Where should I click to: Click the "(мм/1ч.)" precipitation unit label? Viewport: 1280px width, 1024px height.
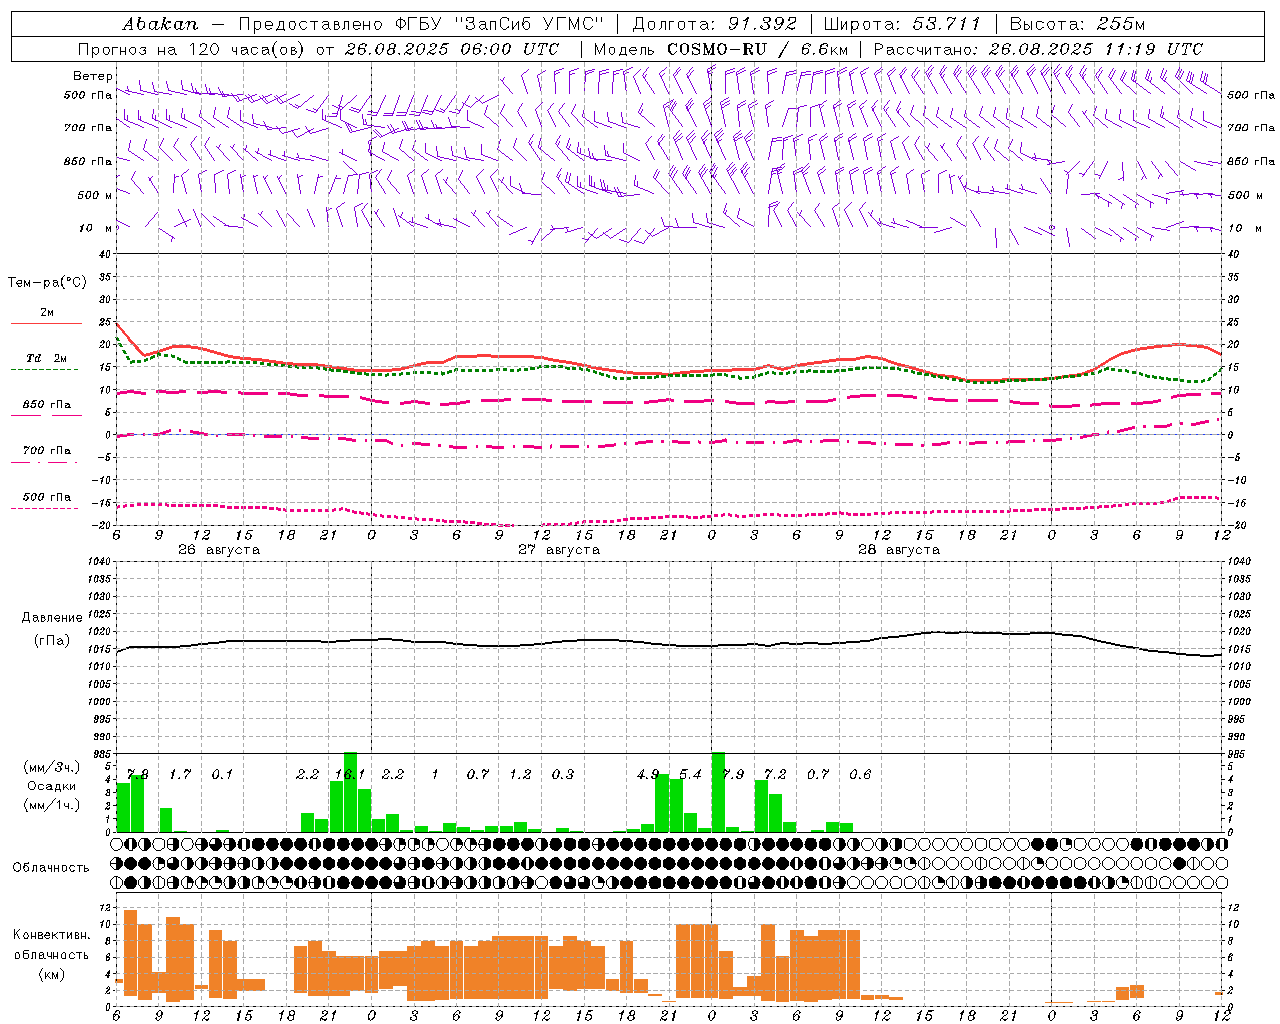[52, 805]
